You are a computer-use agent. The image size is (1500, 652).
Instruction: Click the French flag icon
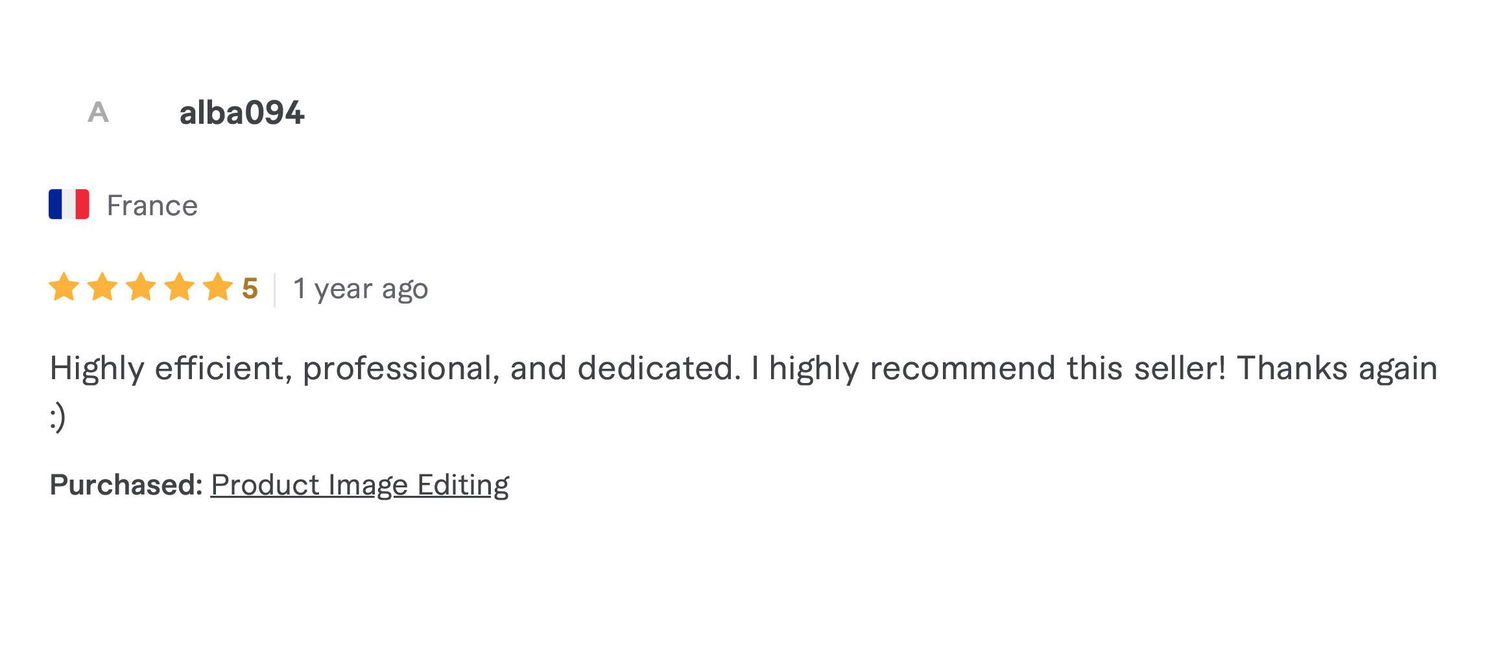(x=69, y=205)
